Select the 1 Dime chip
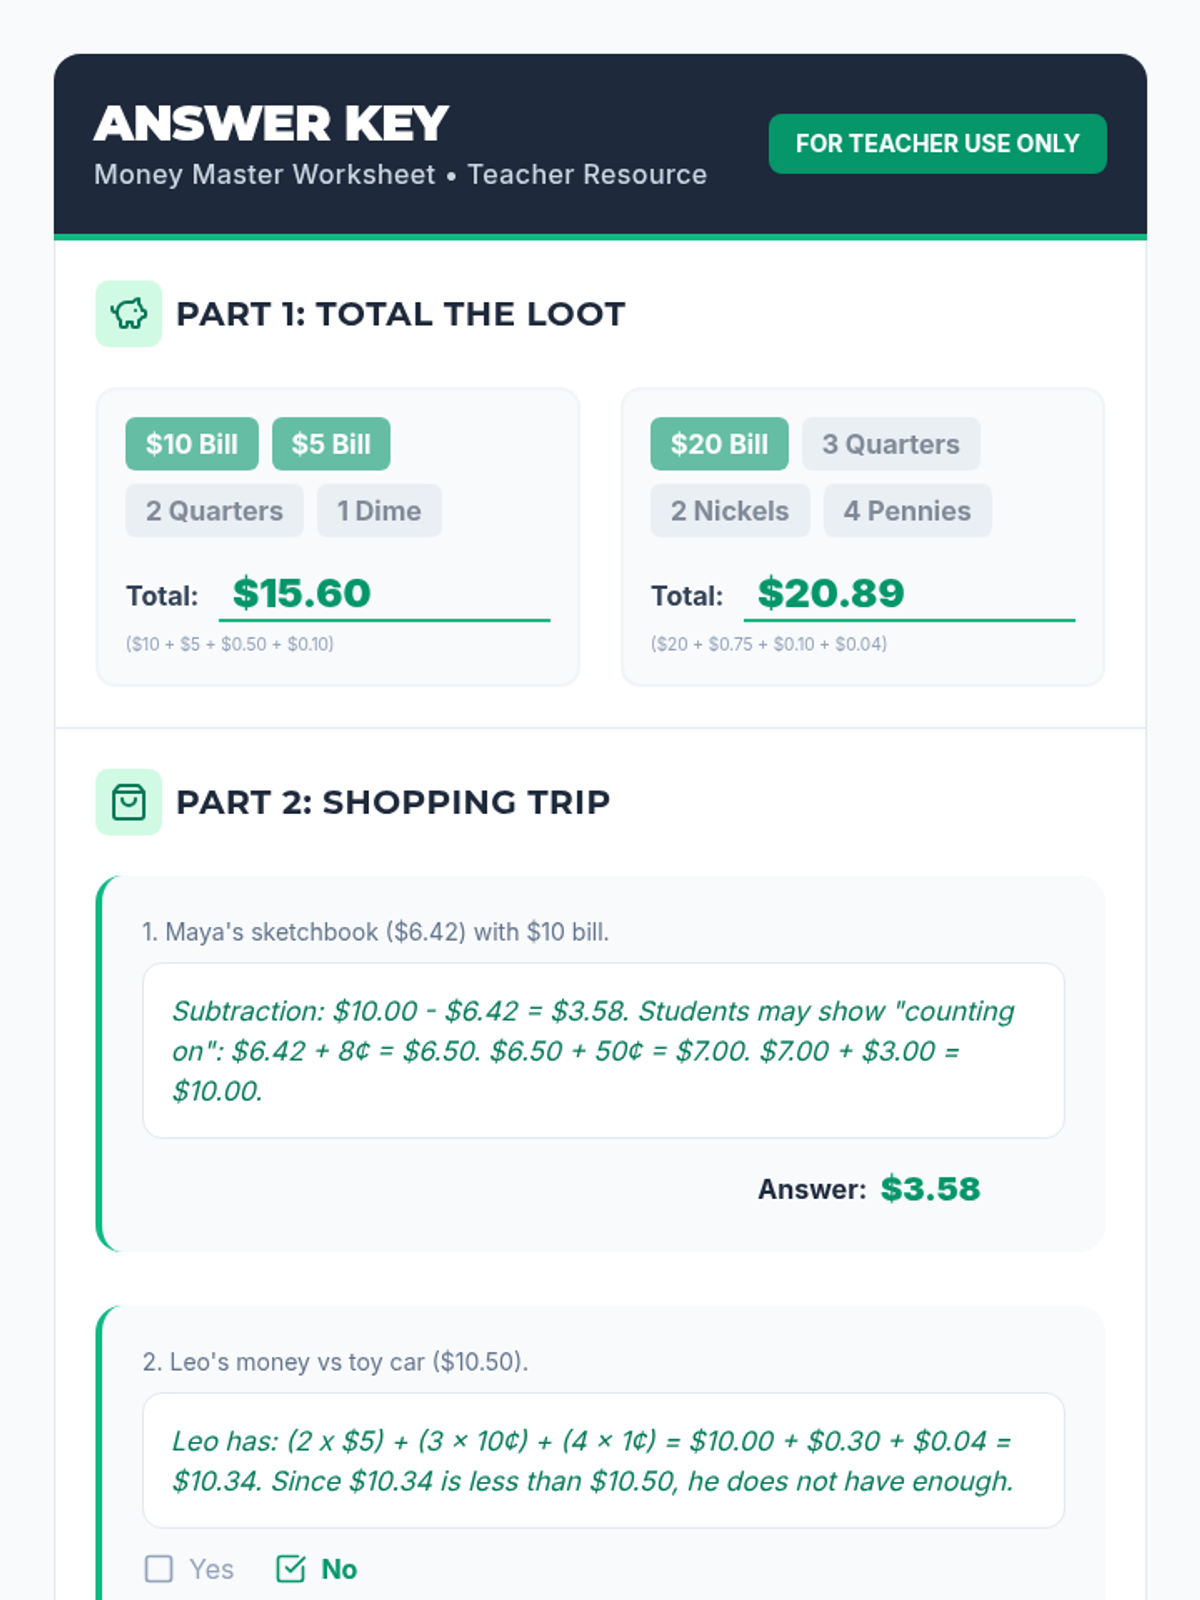The width and height of the screenshot is (1200, 1600). point(379,511)
